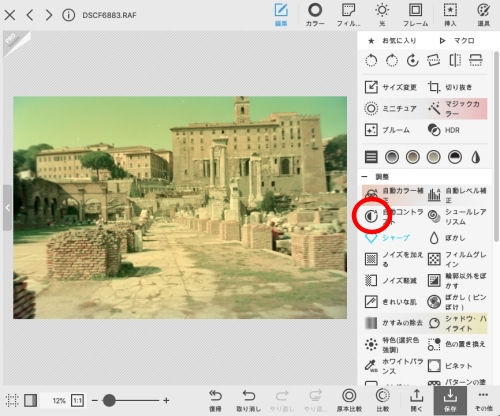Open the フレーム frame tab
This screenshot has width=500, height=416.
(x=415, y=15)
